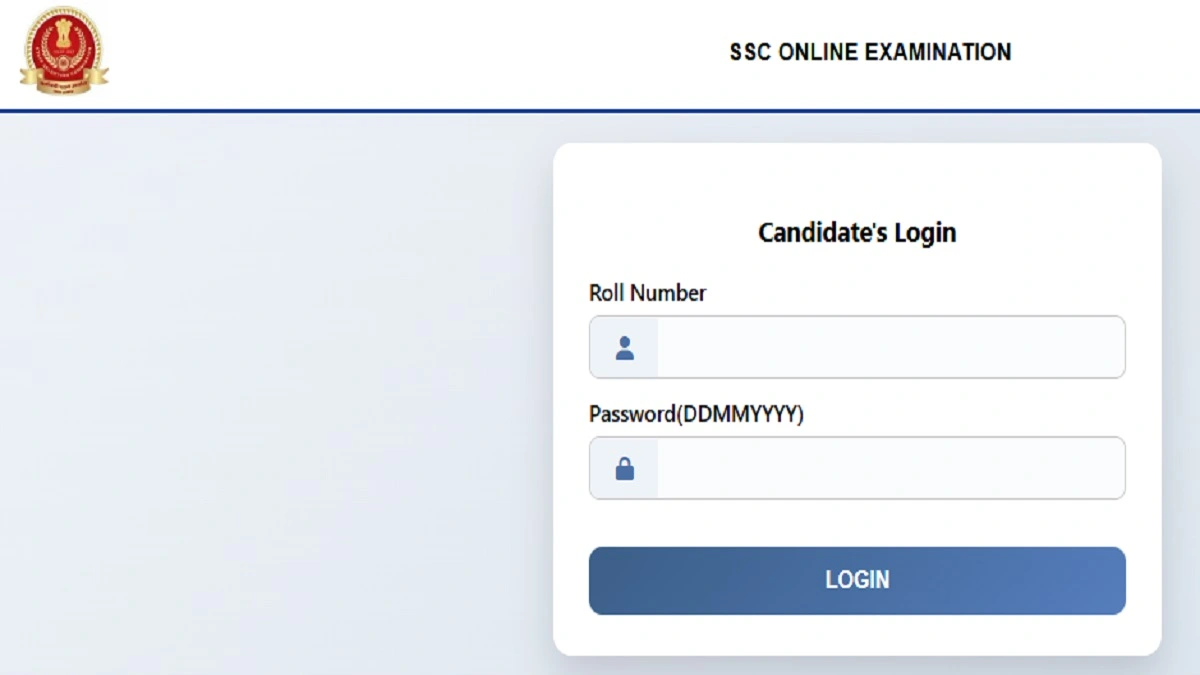Select the lock symbol beside password box

[x=624, y=467]
